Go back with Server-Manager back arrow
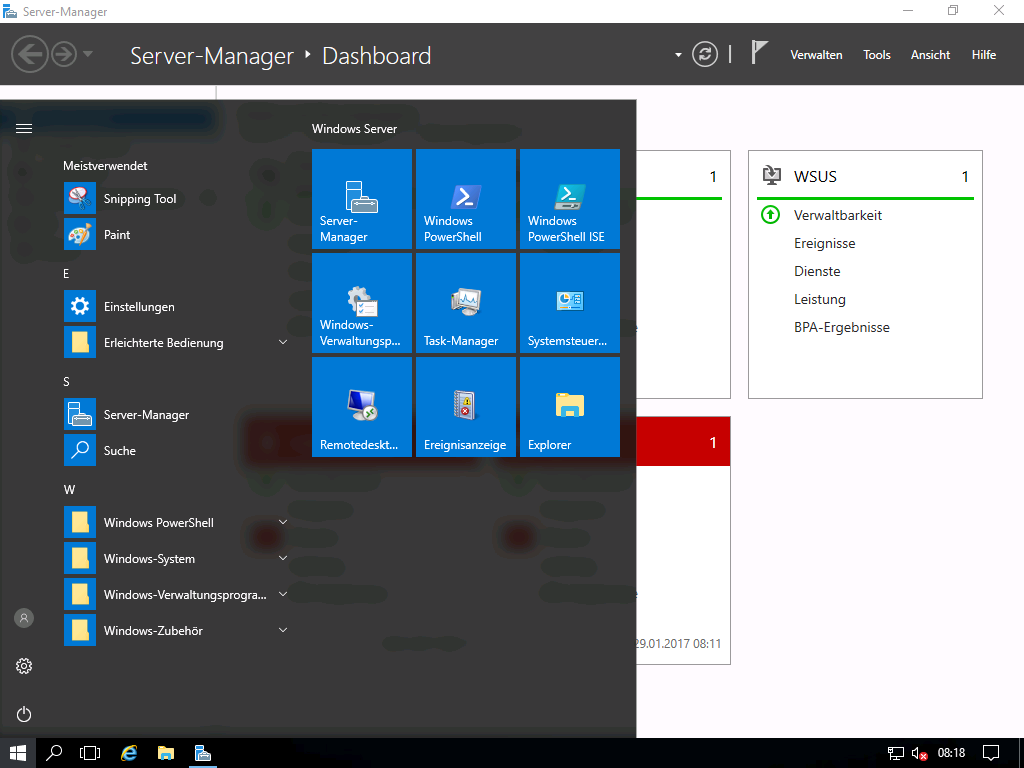Screen dimensions: 1024x768 (30, 54)
